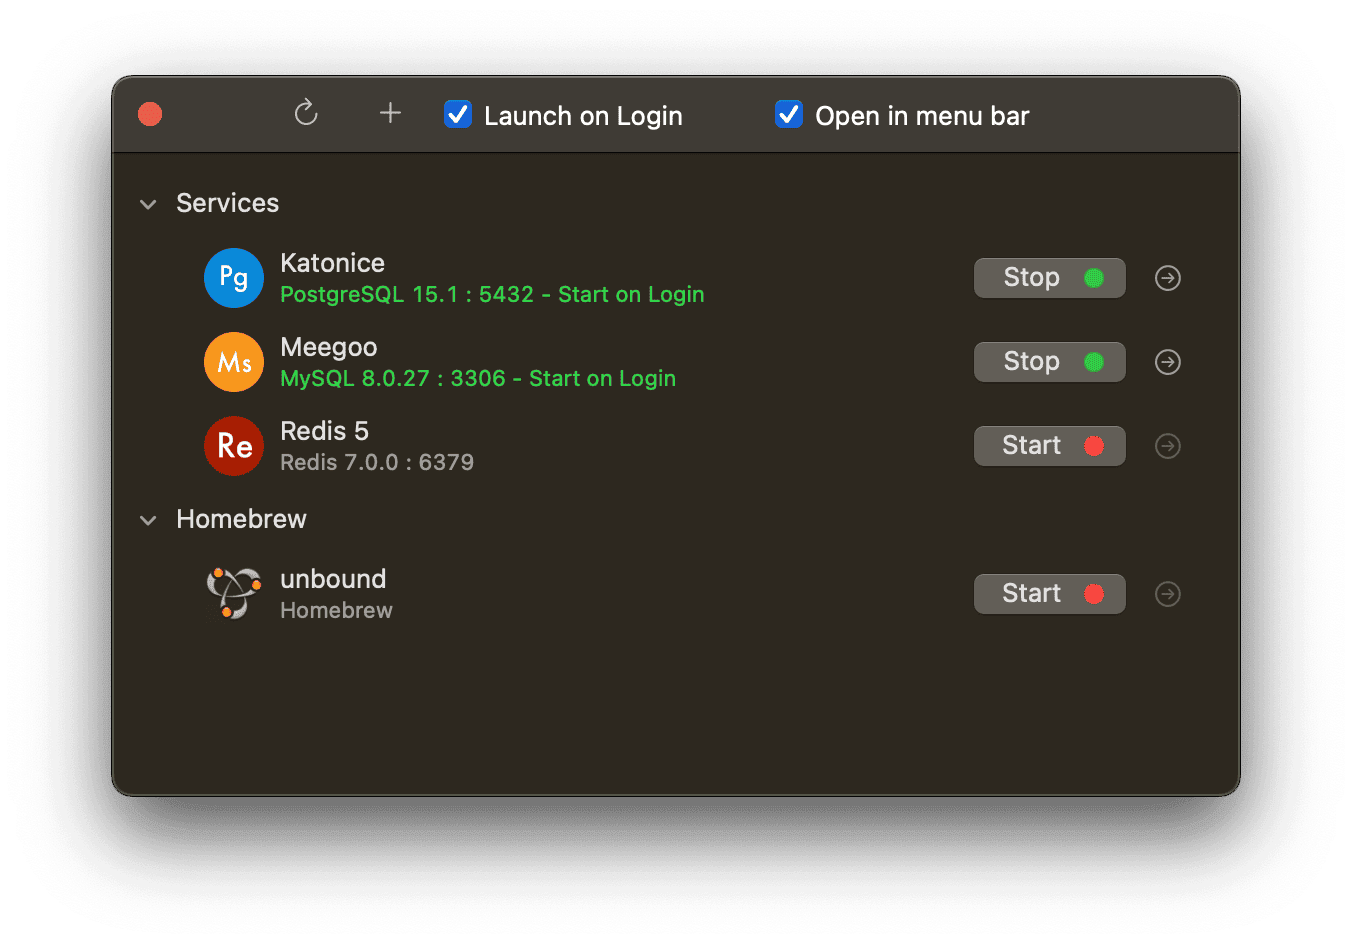Screen dimensions: 1352x944
Task: Collapse the Homebrew section
Action: [x=148, y=520]
